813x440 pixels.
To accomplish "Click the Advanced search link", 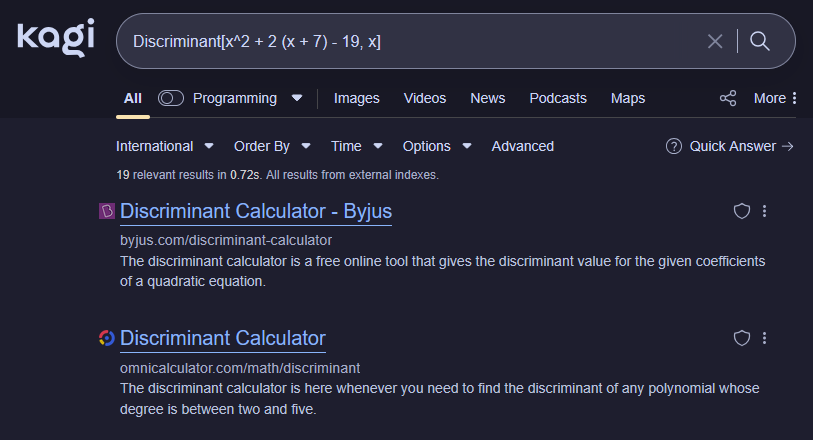I will [522, 146].
